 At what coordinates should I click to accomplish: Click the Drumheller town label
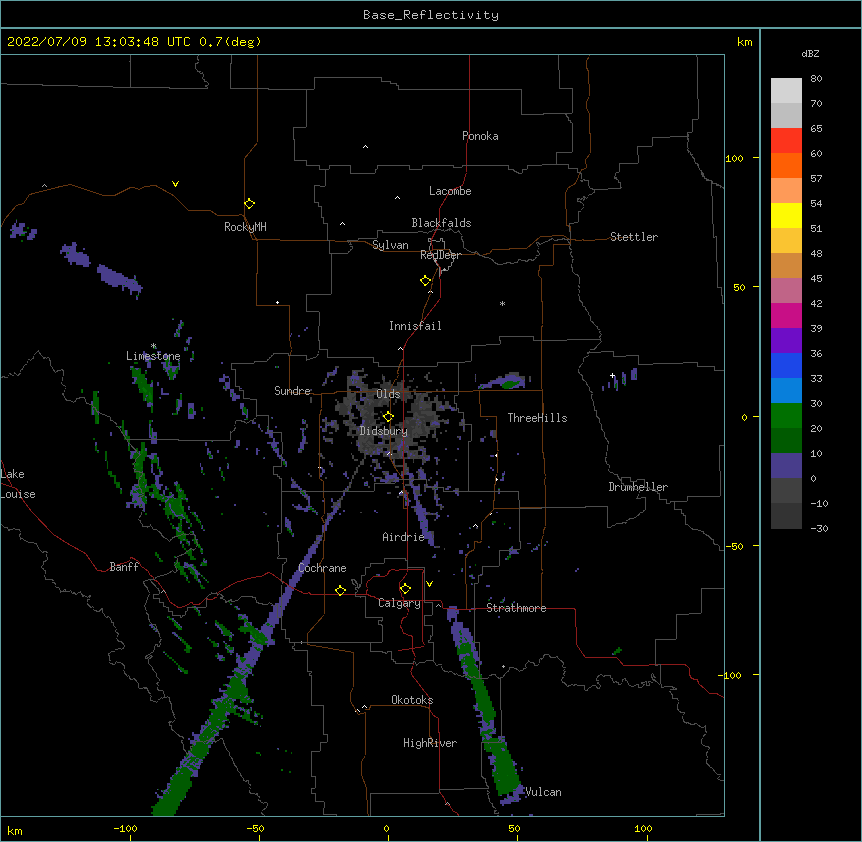[638, 487]
